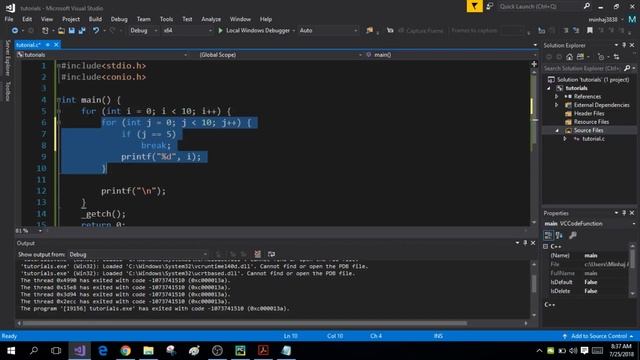Image resolution: width=640 pixels, height=360 pixels.
Task: Toggle Word Wrap icon in Output panel
Action: pos(271,254)
